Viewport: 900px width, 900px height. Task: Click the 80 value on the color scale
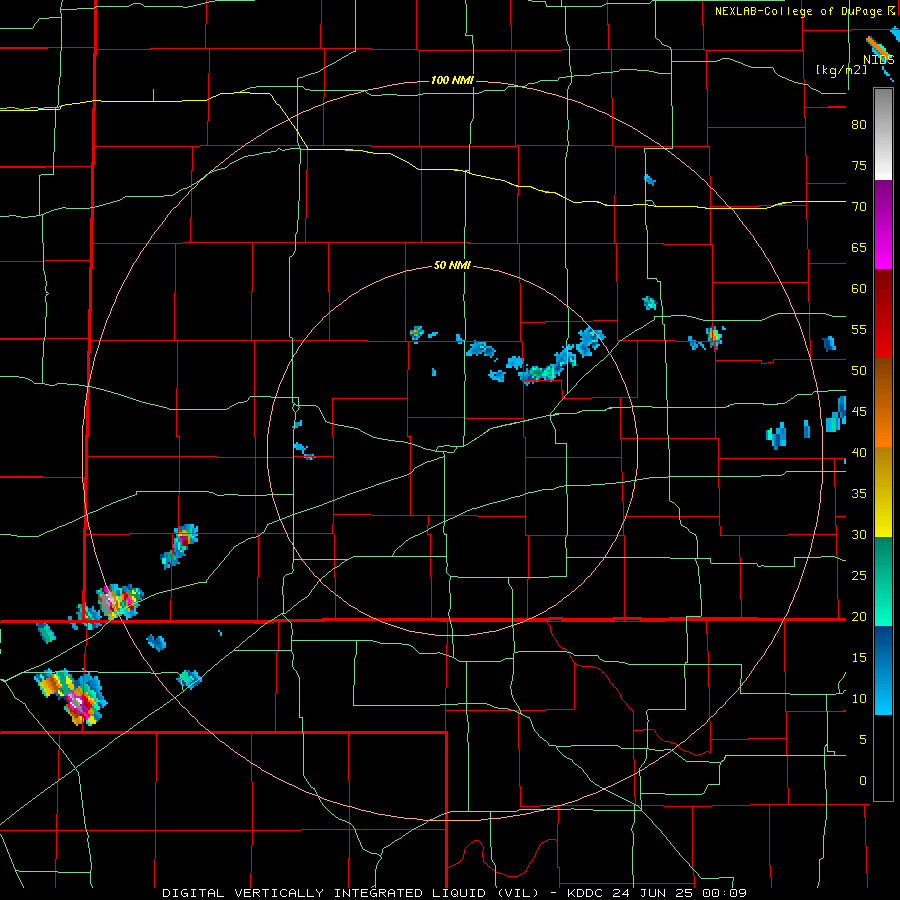859,125
